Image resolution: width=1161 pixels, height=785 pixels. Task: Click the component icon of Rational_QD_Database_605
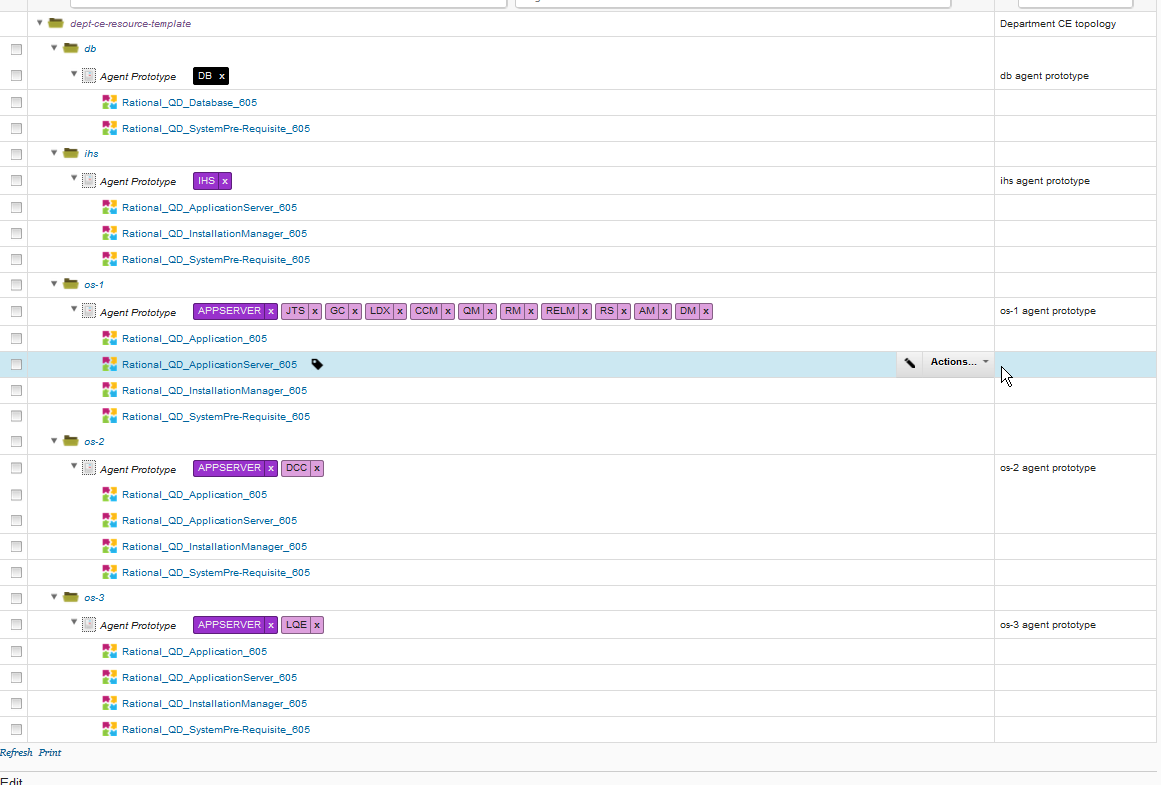110,102
